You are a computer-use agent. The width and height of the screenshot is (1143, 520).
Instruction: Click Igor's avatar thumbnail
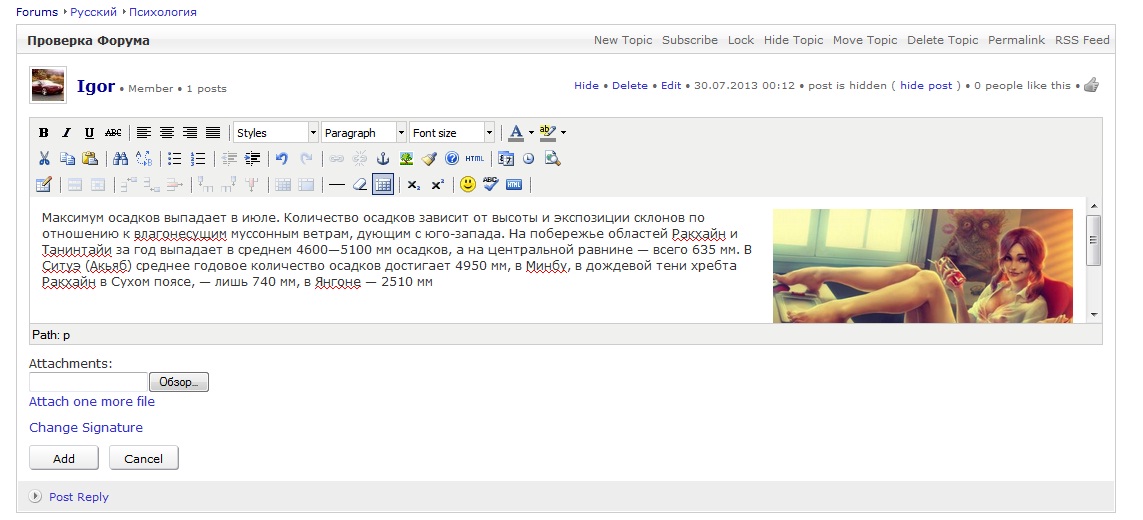[x=48, y=85]
